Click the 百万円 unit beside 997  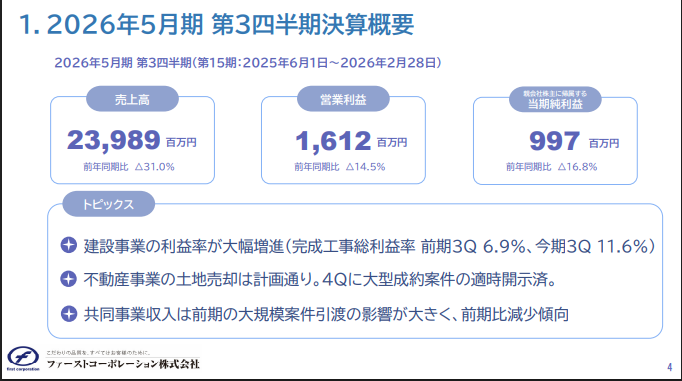604,143
